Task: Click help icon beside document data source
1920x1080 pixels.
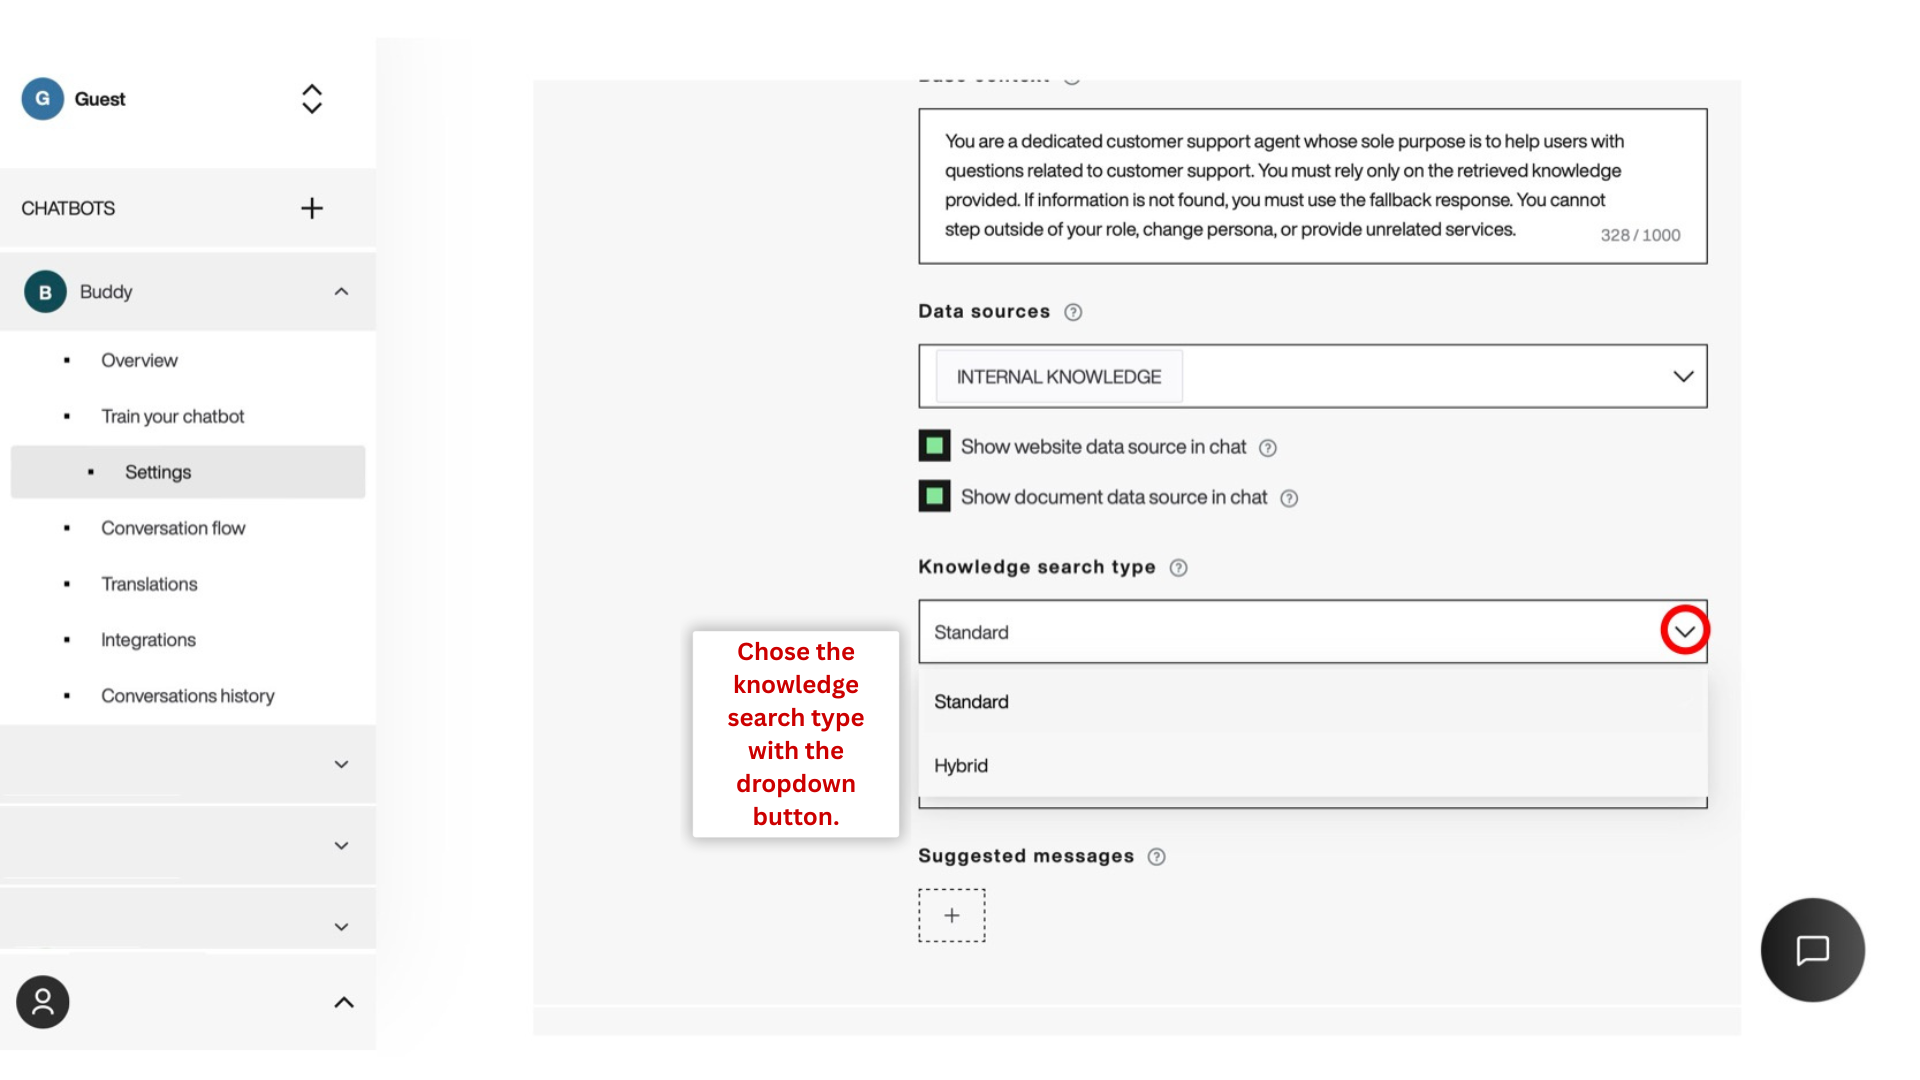Action: tap(1290, 498)
